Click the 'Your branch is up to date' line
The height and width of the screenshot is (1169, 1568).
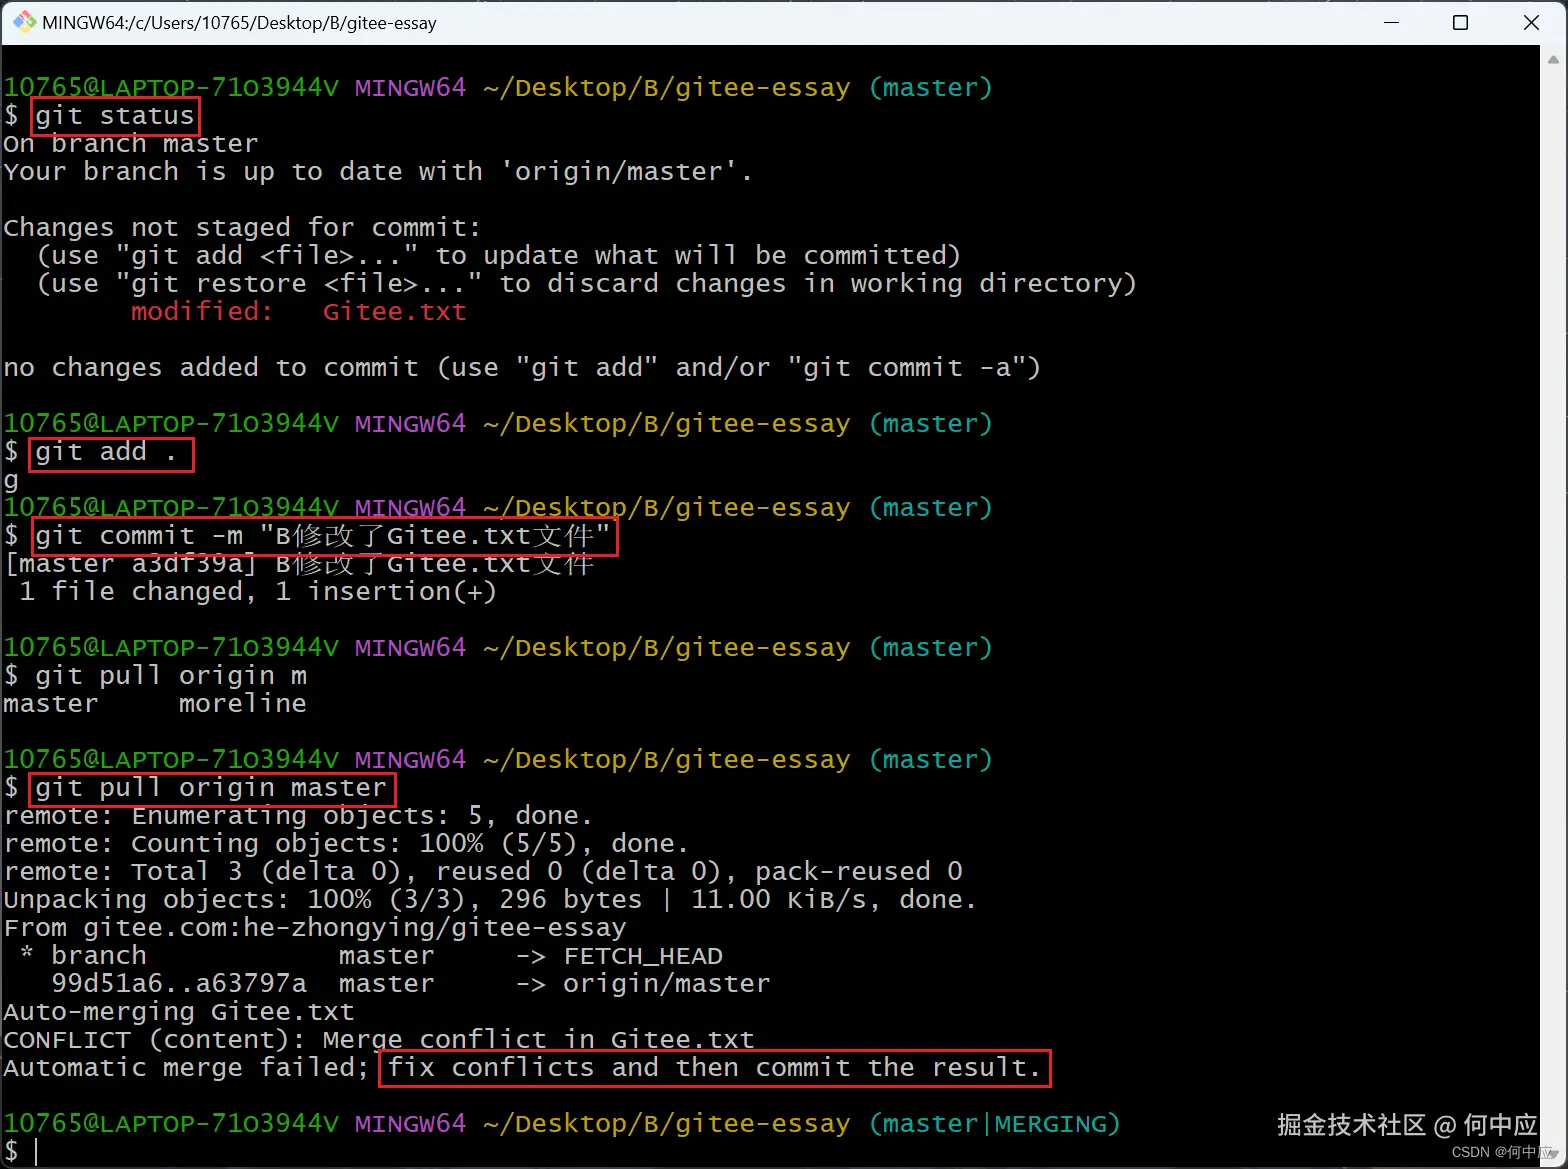(x=378, y=172)
